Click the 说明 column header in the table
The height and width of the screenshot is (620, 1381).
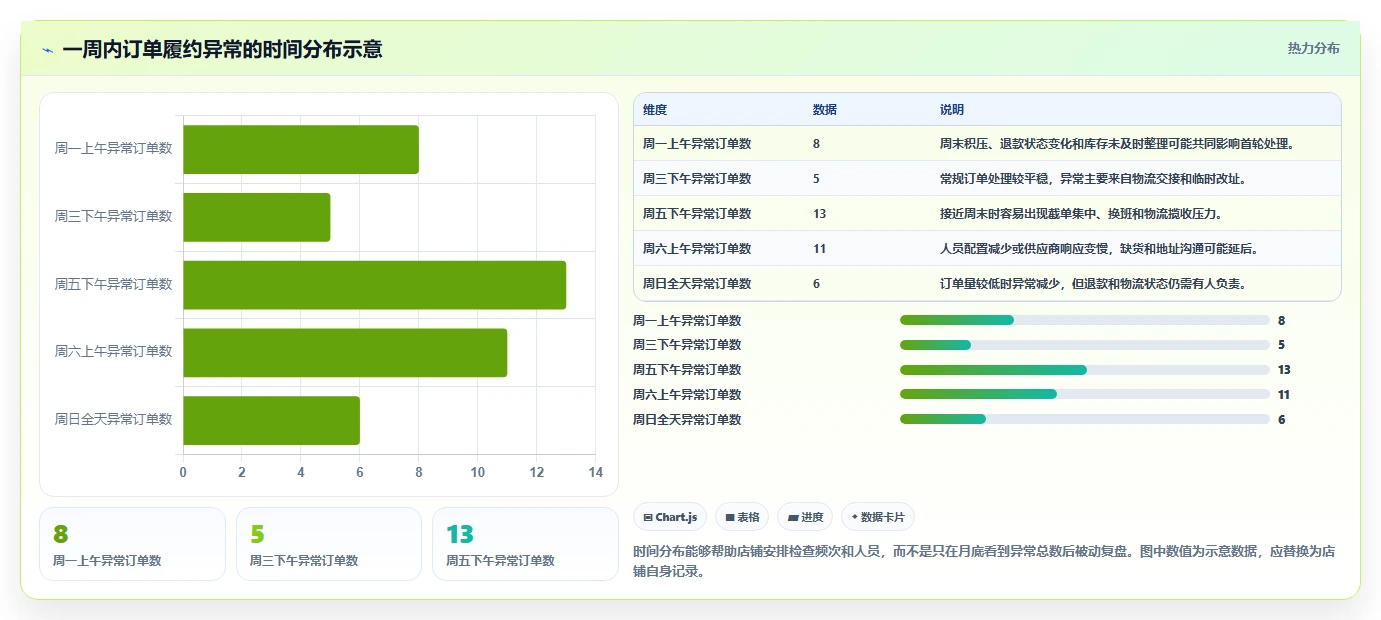point(952,110)
